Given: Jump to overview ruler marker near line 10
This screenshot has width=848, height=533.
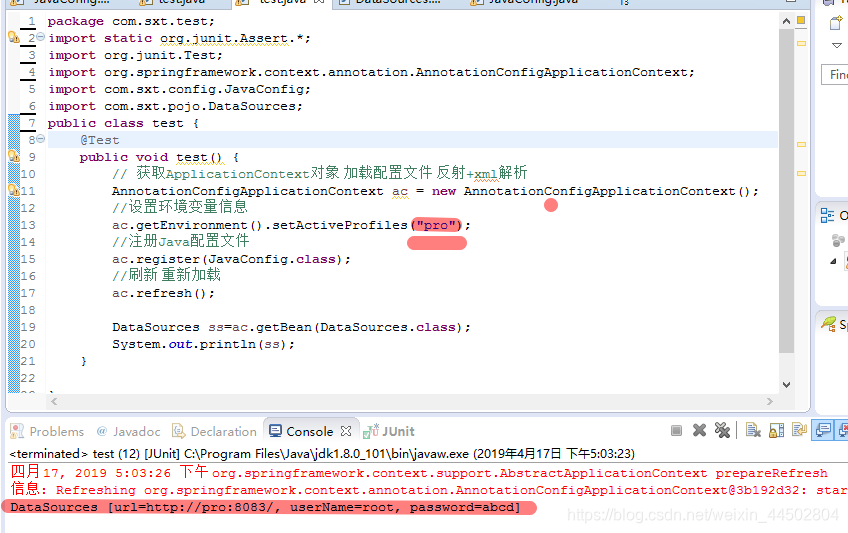Looking at the screenshot, I should (x=801, y=174).
